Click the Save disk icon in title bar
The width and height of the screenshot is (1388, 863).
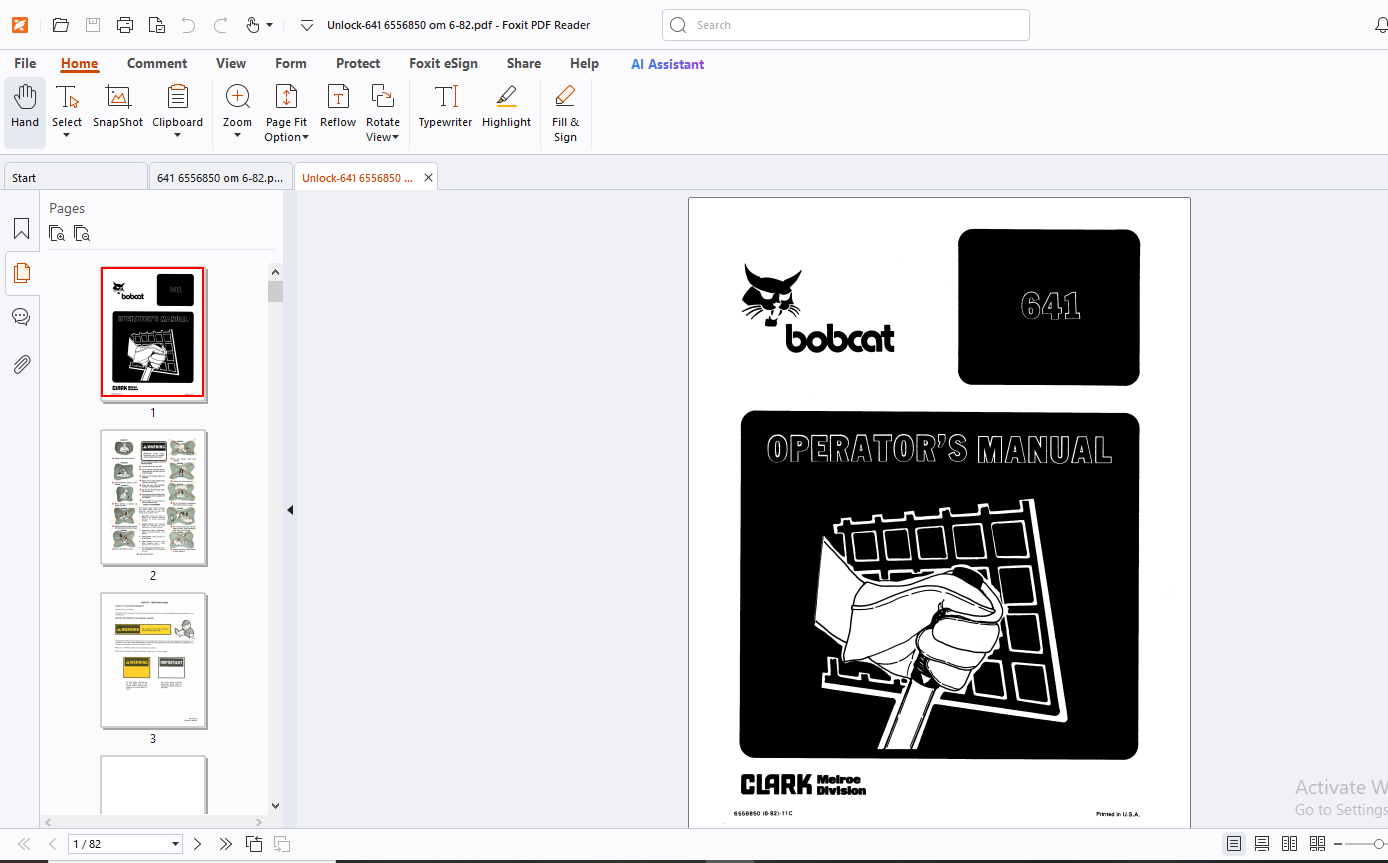92,25
